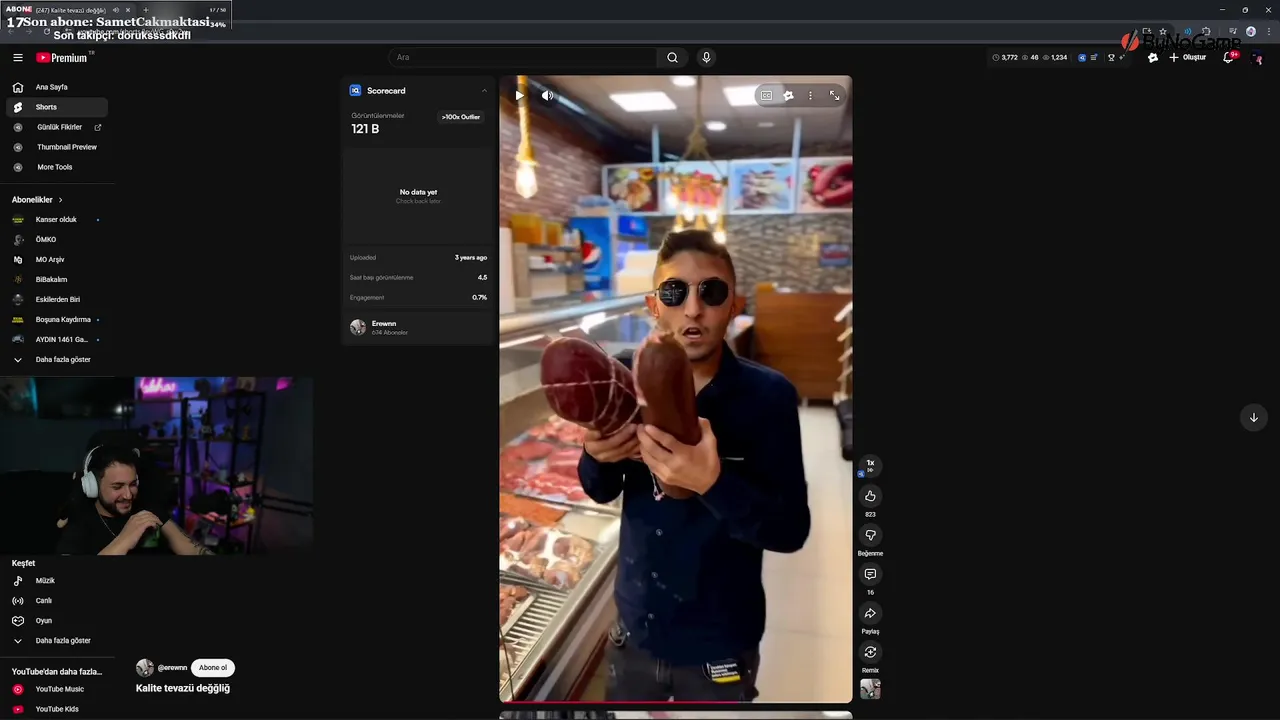Open Eskilerden Biri subscription channel
The height and width of the screenshot is (720, 1280).
pos(57,299)
